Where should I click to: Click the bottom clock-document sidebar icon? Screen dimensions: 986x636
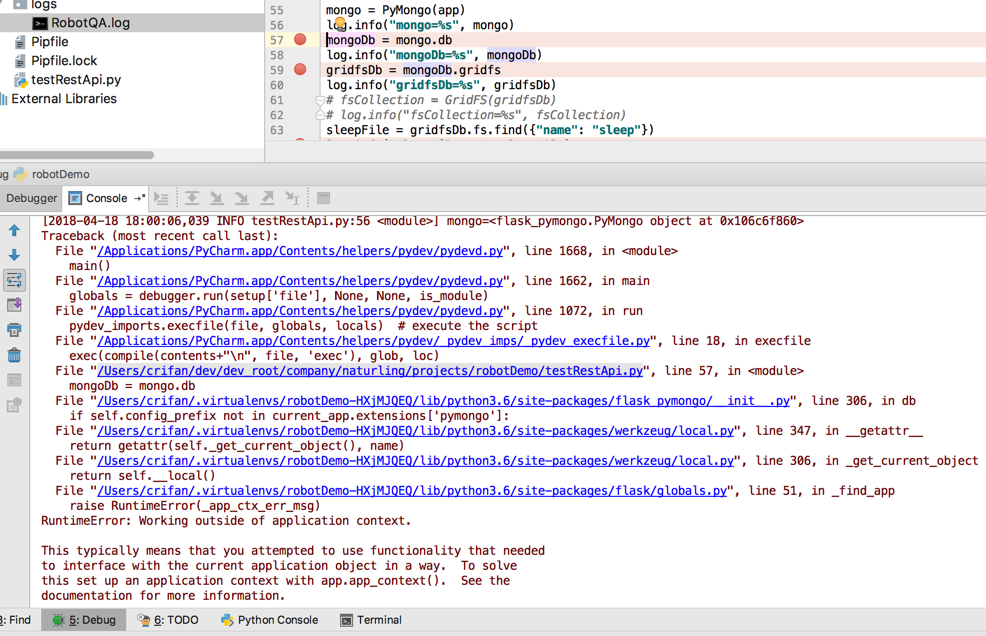coord(14,405)
